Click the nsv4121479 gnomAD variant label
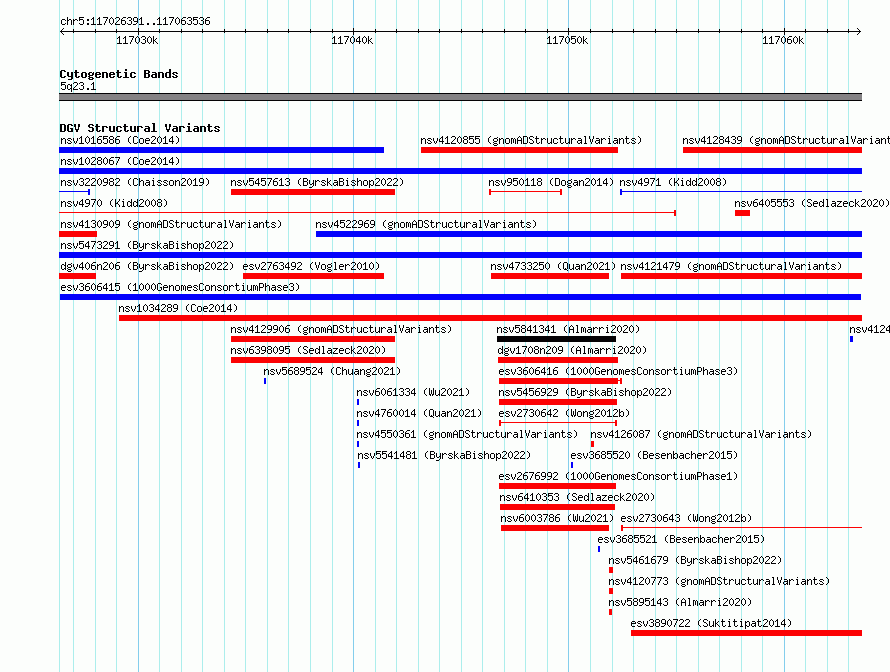This screenshot has height=672, width=890. [731, 266]
